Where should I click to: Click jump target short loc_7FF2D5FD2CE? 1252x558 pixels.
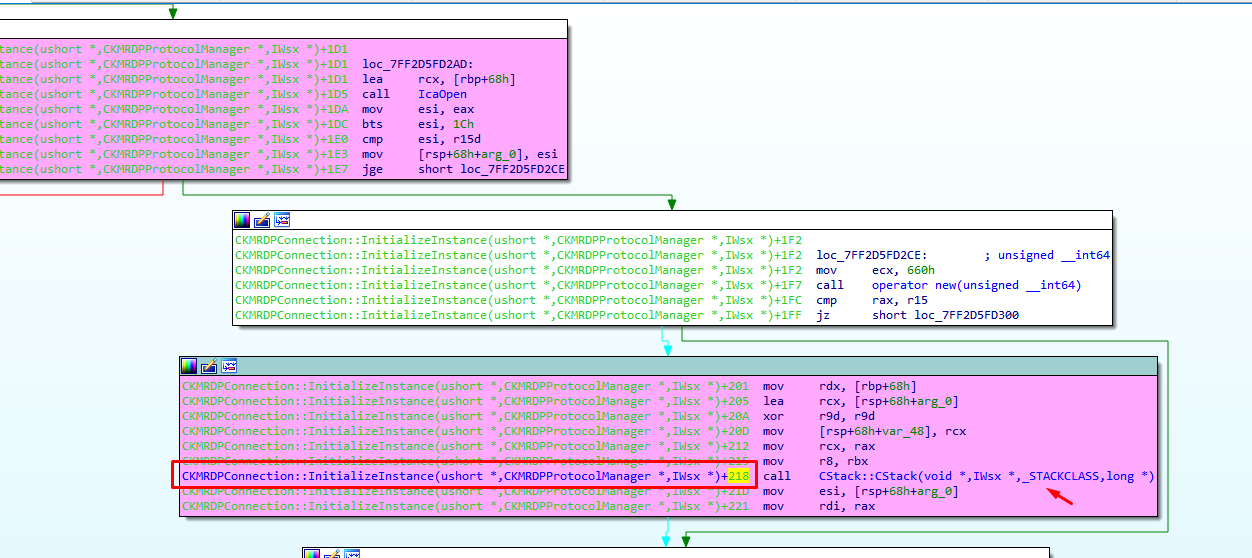click(491, 169)
